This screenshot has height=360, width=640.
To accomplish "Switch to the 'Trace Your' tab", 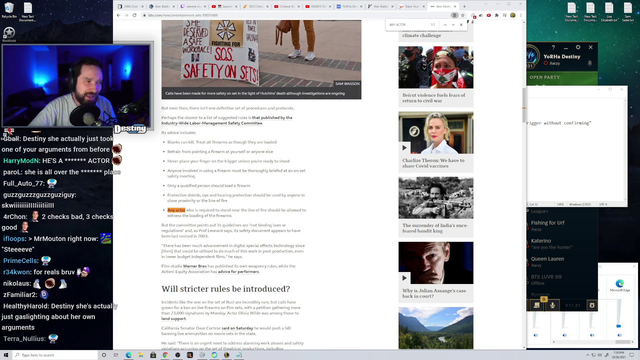I will coord(412,7).
